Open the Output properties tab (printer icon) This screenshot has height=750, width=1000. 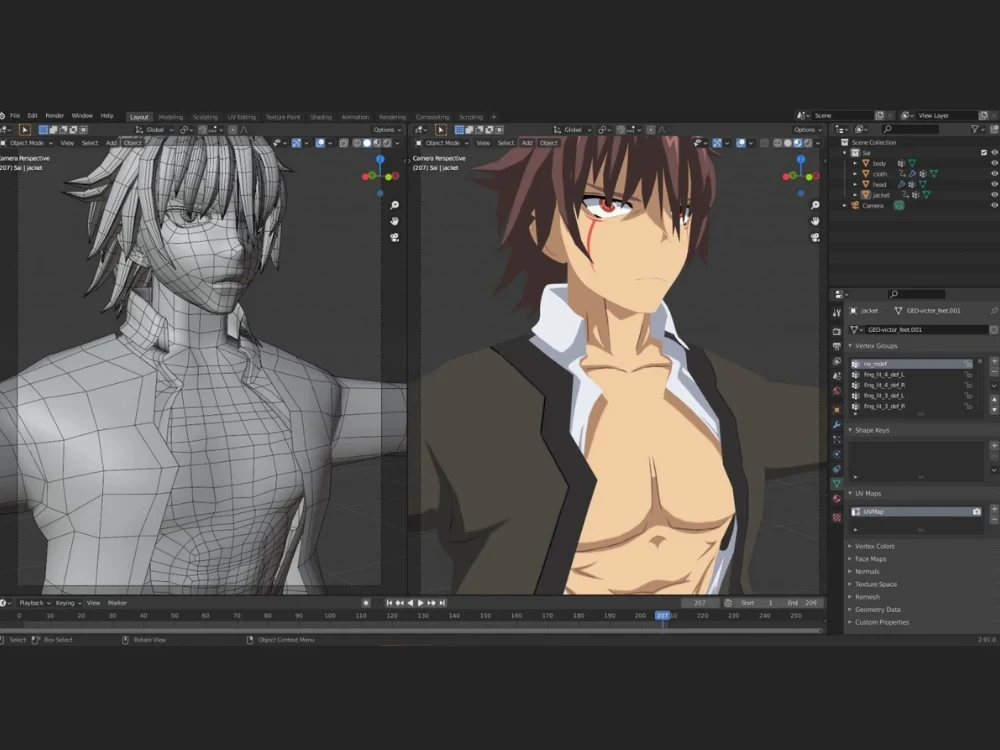coord(837,346)
